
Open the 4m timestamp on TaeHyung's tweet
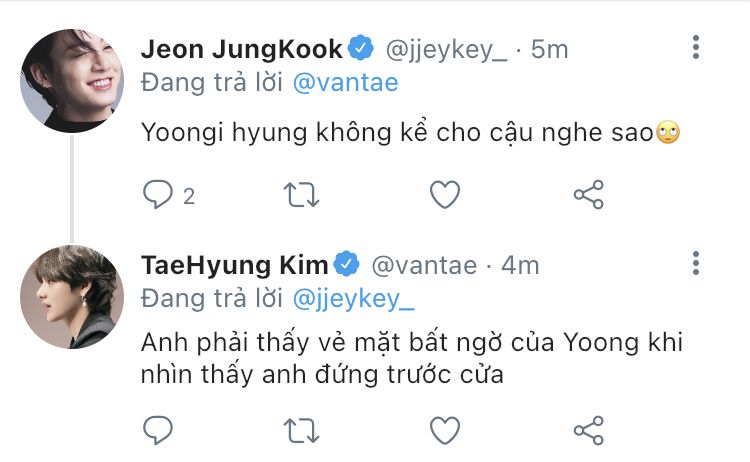click(520, 265)
